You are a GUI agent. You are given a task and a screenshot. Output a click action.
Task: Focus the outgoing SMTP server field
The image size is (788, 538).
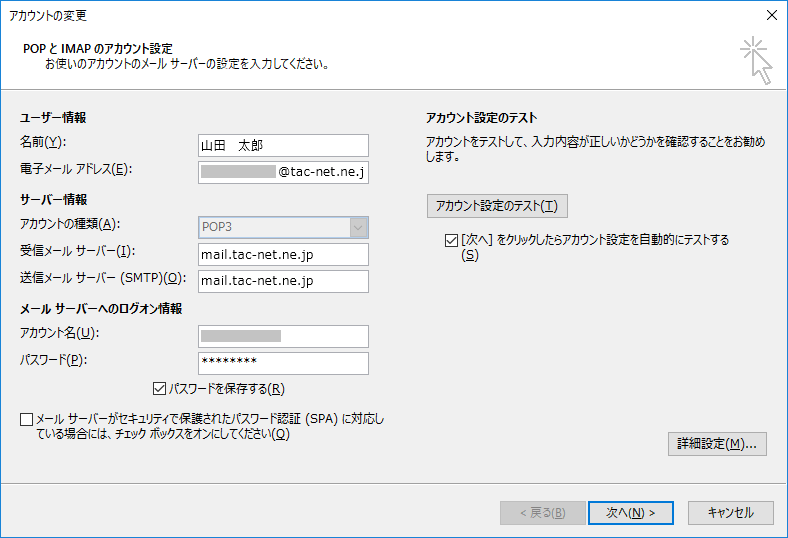click(x=283, y=281)
